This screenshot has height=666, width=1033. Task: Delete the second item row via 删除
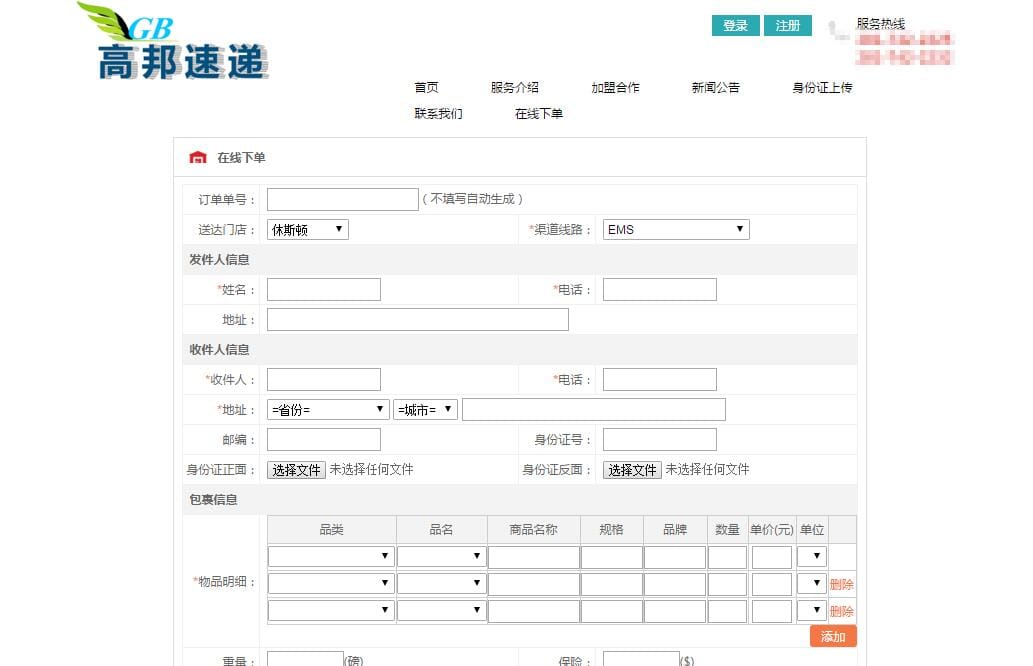click(x=841, y=584)
